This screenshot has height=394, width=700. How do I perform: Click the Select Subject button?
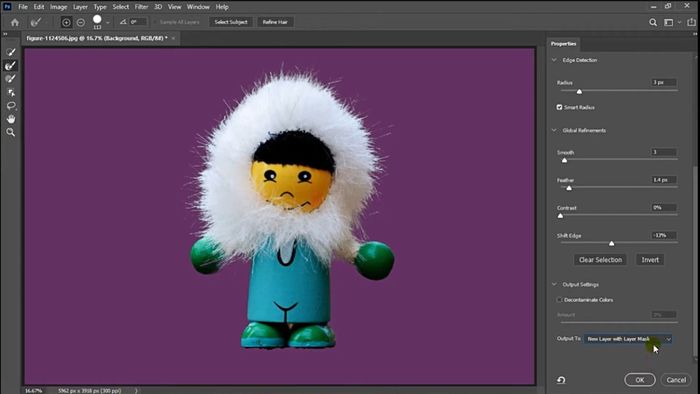pyautogui.click(x=231, y=22)
